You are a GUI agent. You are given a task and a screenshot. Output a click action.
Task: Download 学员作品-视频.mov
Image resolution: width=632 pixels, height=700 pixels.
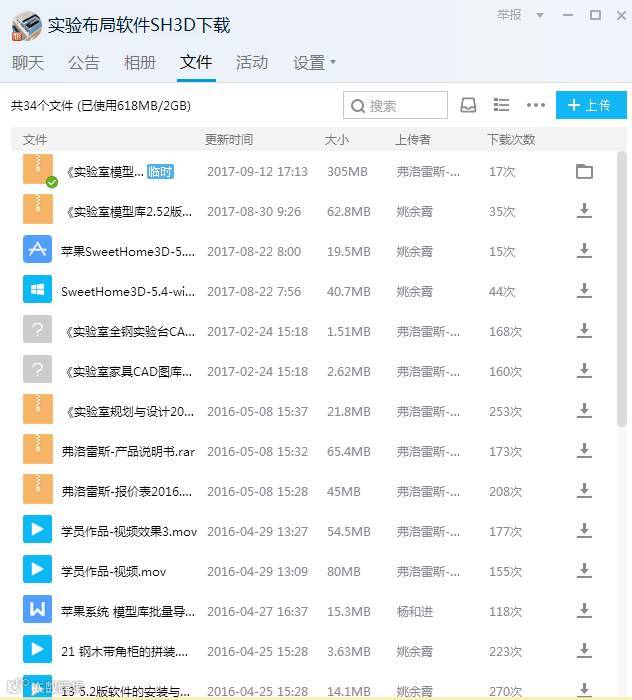(x=584, y=571)
